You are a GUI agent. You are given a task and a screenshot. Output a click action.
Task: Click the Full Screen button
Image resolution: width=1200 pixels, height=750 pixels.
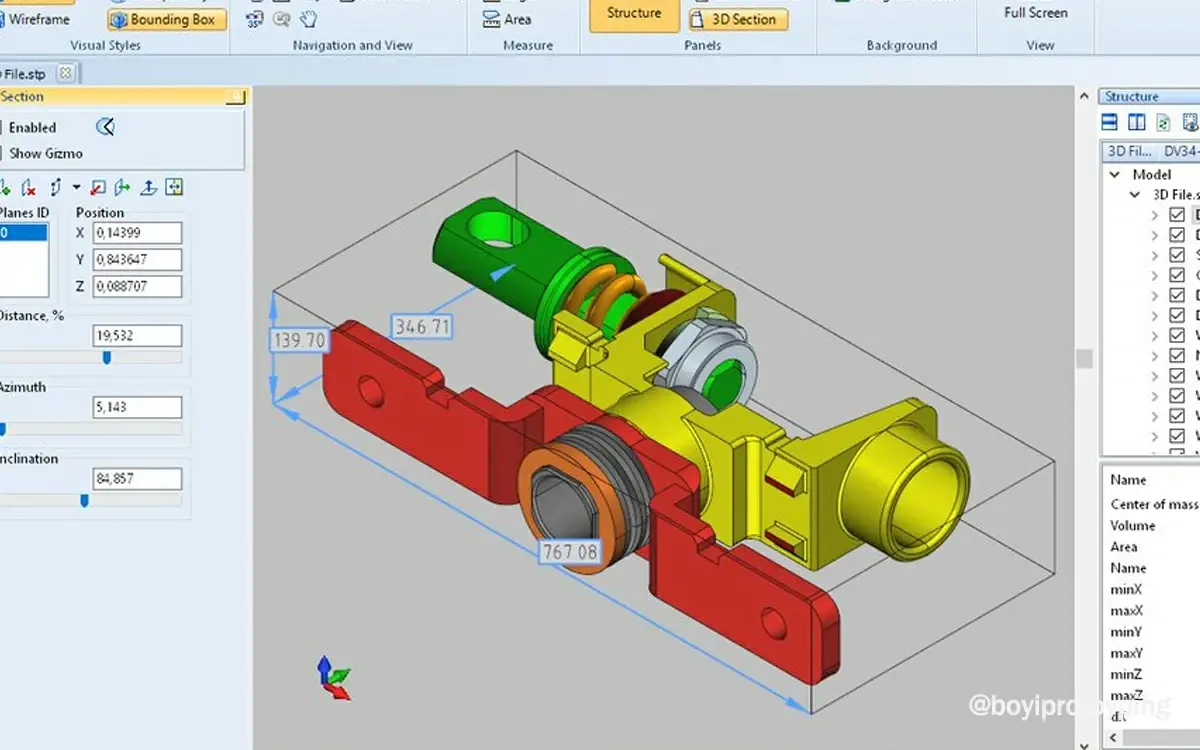tap(1035, 13)
